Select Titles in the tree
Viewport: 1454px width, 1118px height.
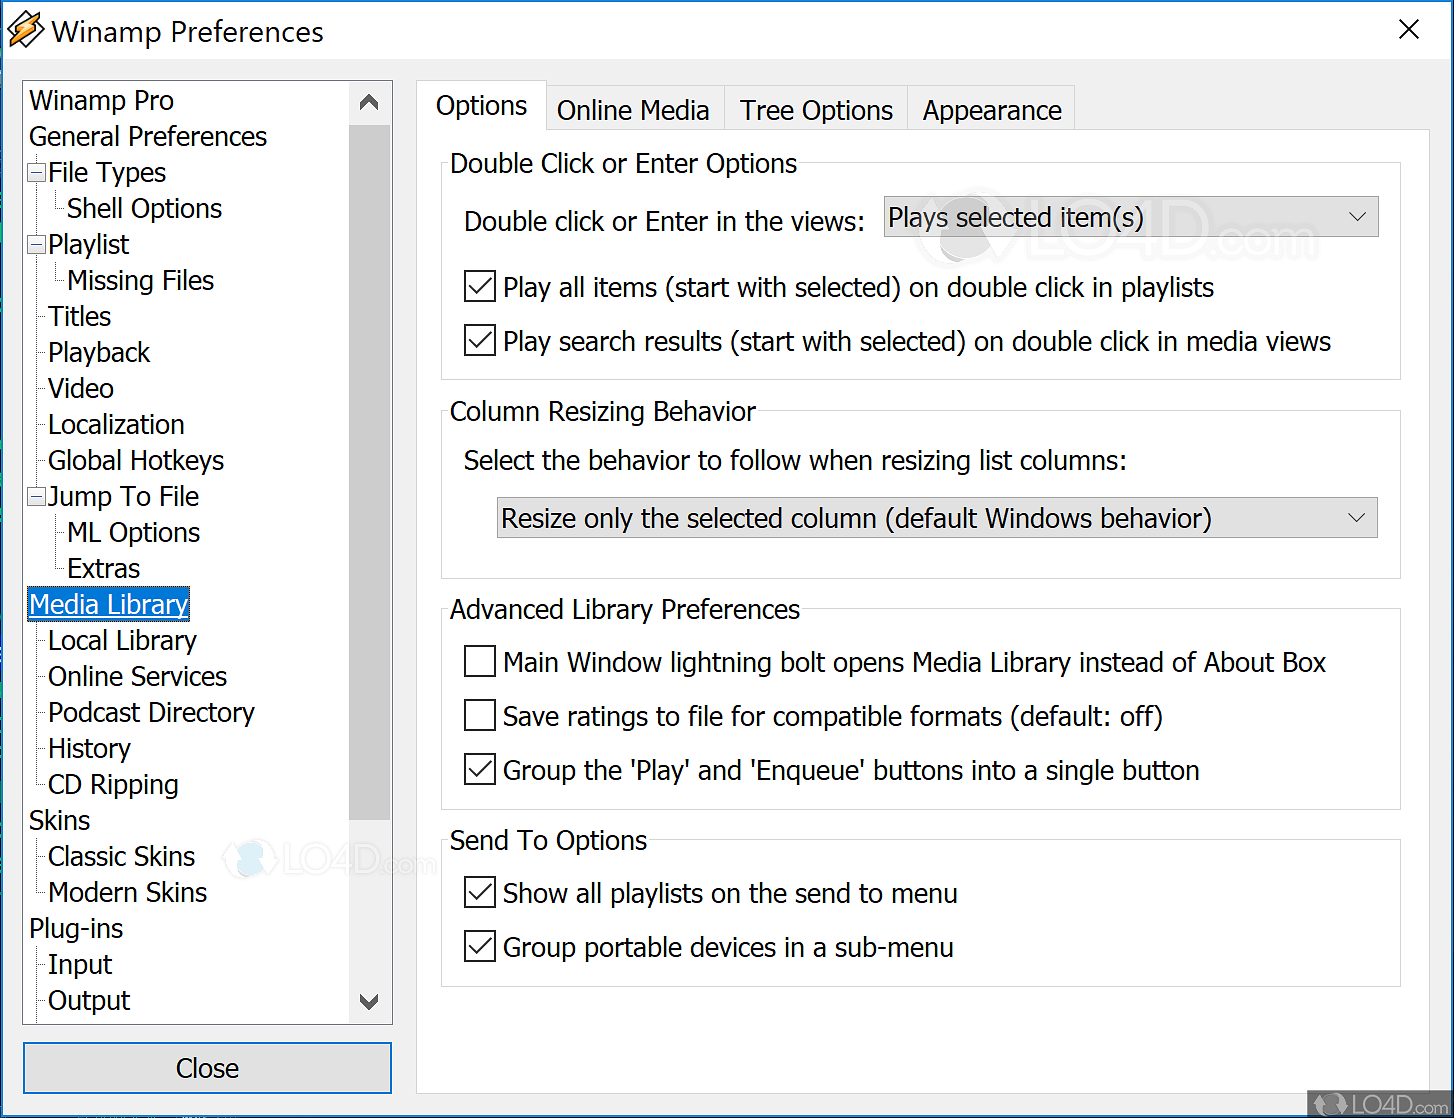(79, 317)
